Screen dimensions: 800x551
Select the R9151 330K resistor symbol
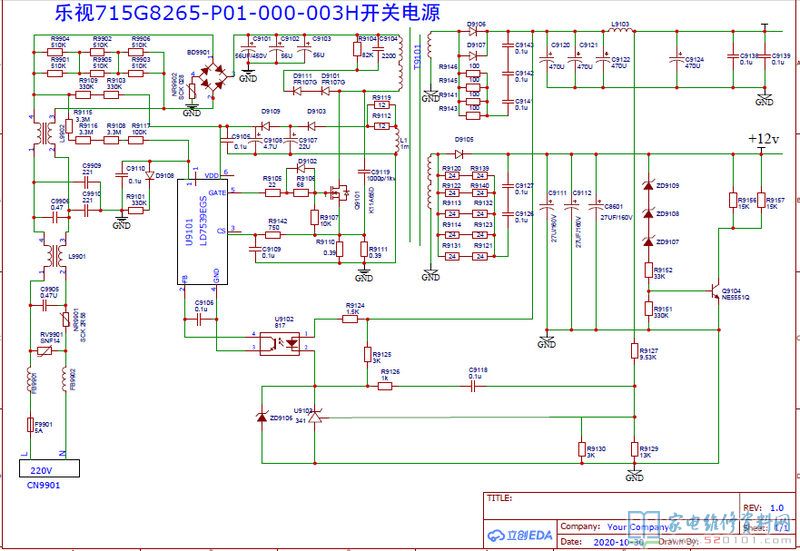(x=648, y=309)
